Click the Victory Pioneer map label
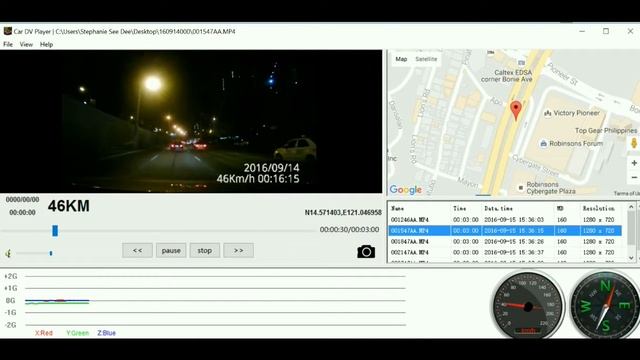The height and width of the screenshot is (360, 640). [x=576, y=113]
